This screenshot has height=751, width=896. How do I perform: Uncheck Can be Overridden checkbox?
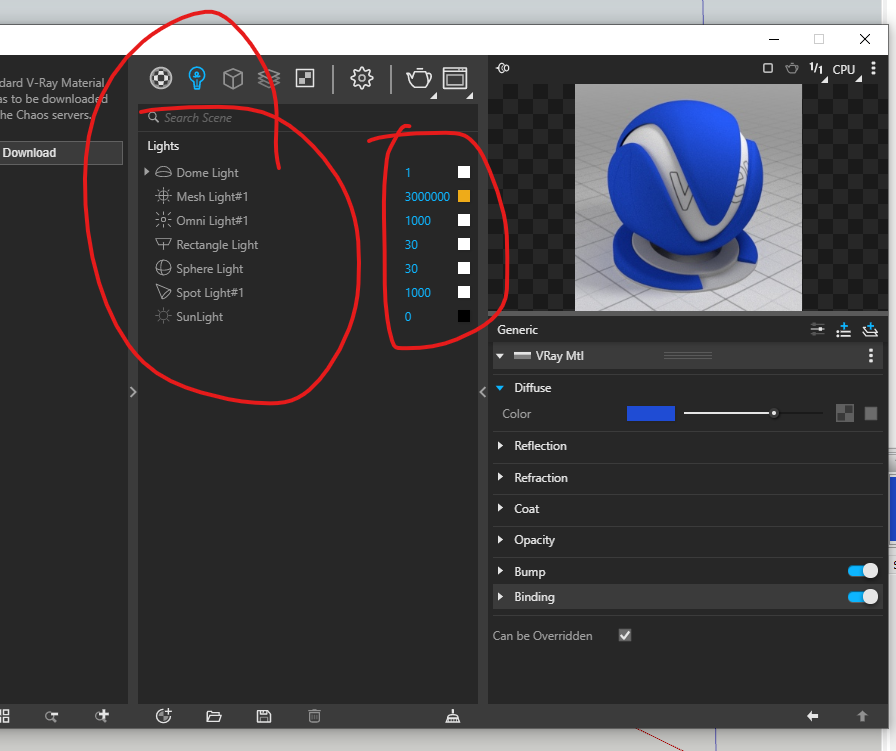pos(625,636)
